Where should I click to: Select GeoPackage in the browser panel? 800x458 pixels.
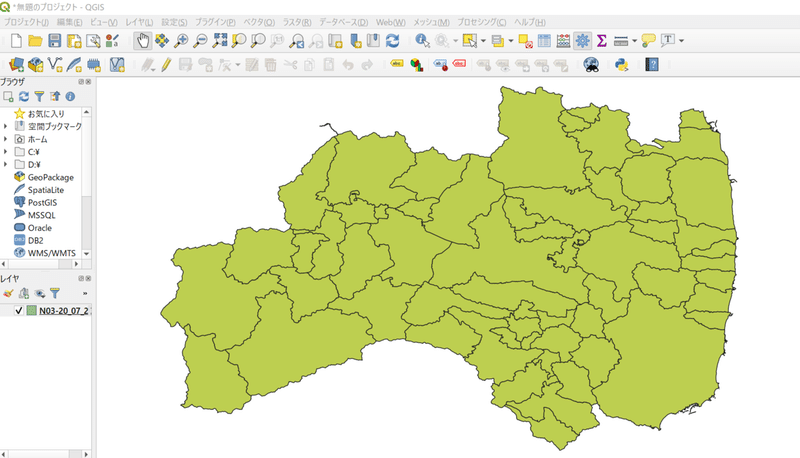51,177
